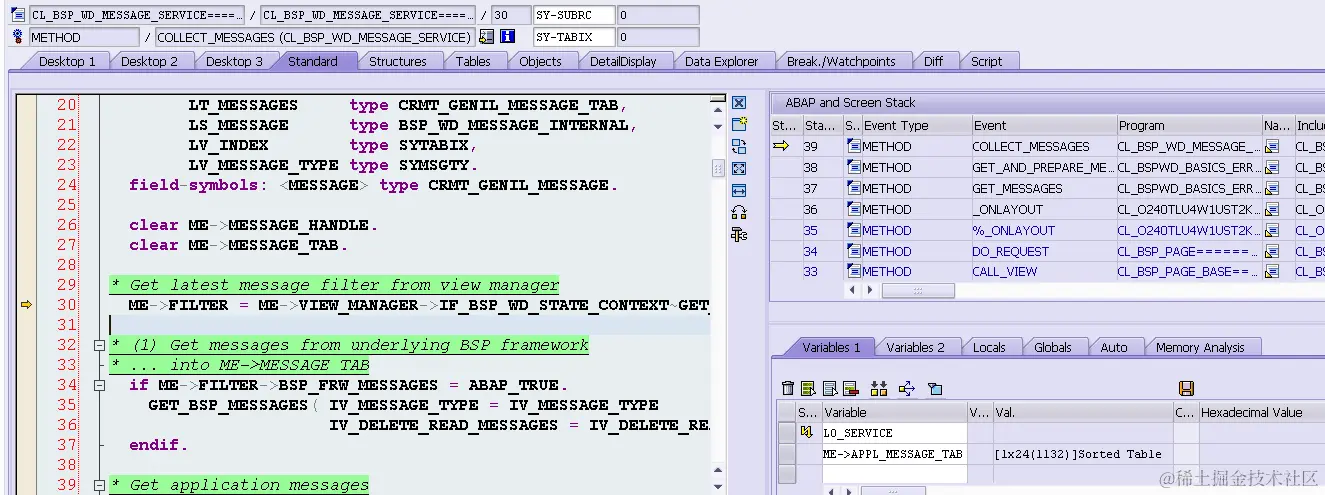1325x495 pixels.
Task: Open the Memory Analysis tab
Action: click(1199, 347)
